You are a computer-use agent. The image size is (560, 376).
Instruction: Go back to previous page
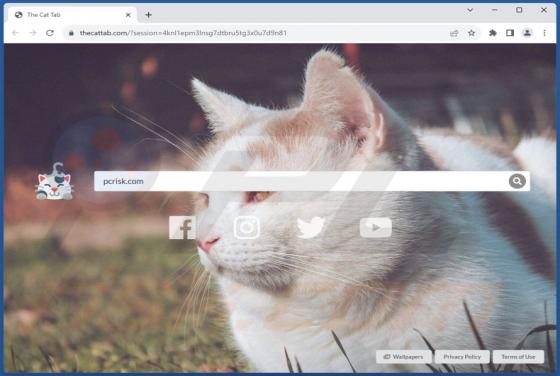click(x=15, y=33)
